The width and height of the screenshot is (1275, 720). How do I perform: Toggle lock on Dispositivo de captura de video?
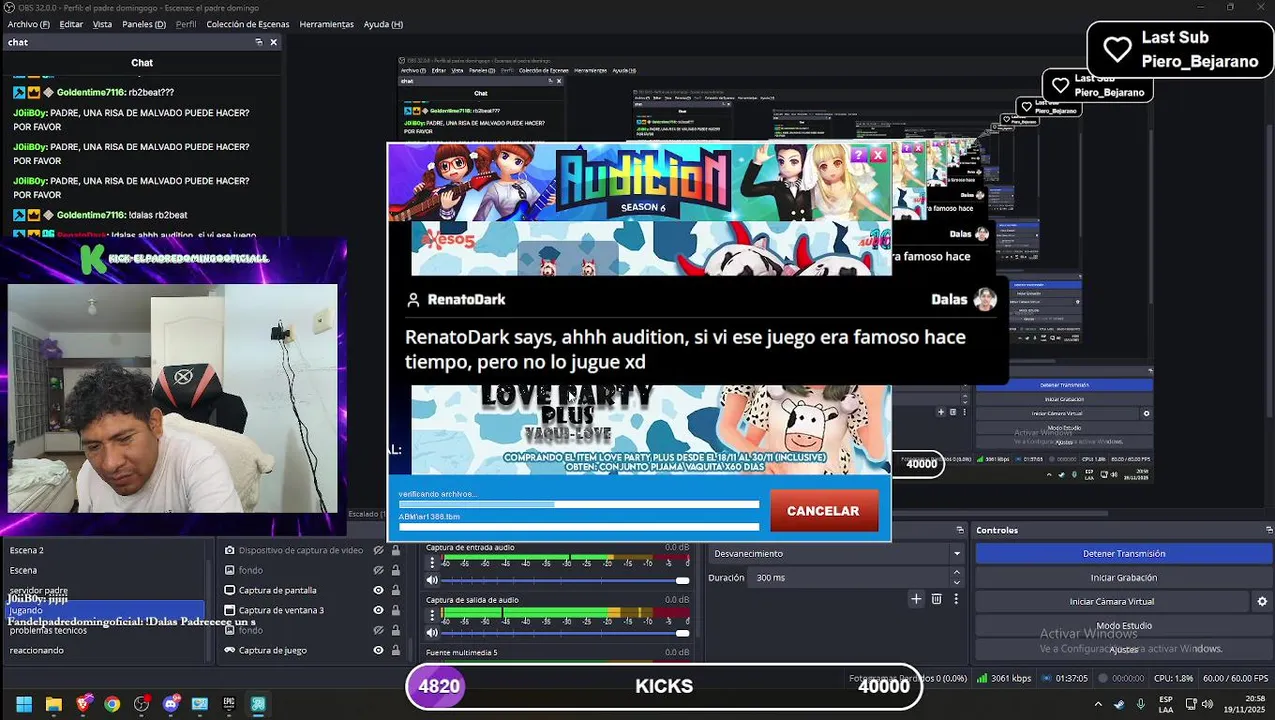coord(395,550)
